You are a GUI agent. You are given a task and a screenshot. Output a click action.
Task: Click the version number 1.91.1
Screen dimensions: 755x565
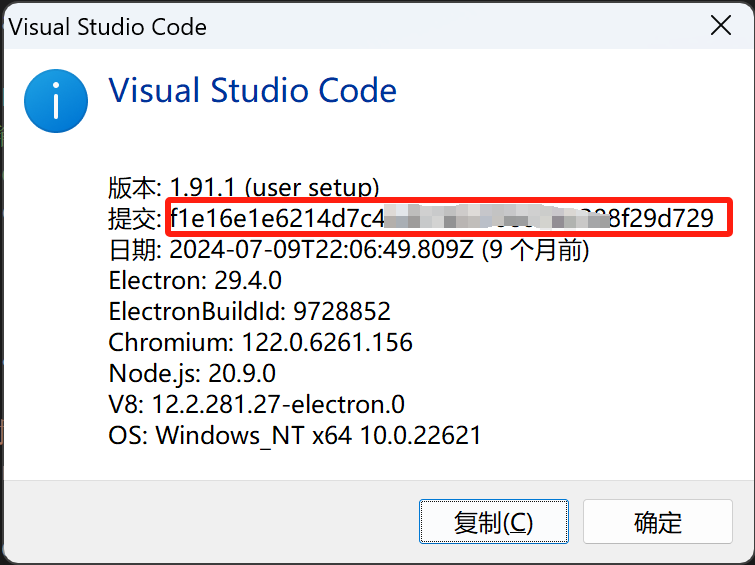coord(203,187)
